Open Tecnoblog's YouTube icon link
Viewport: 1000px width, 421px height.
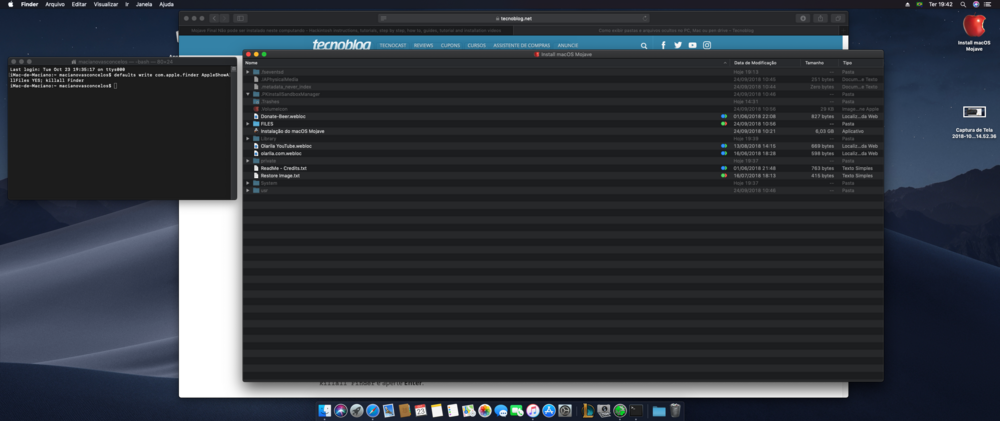coord(692,45)
